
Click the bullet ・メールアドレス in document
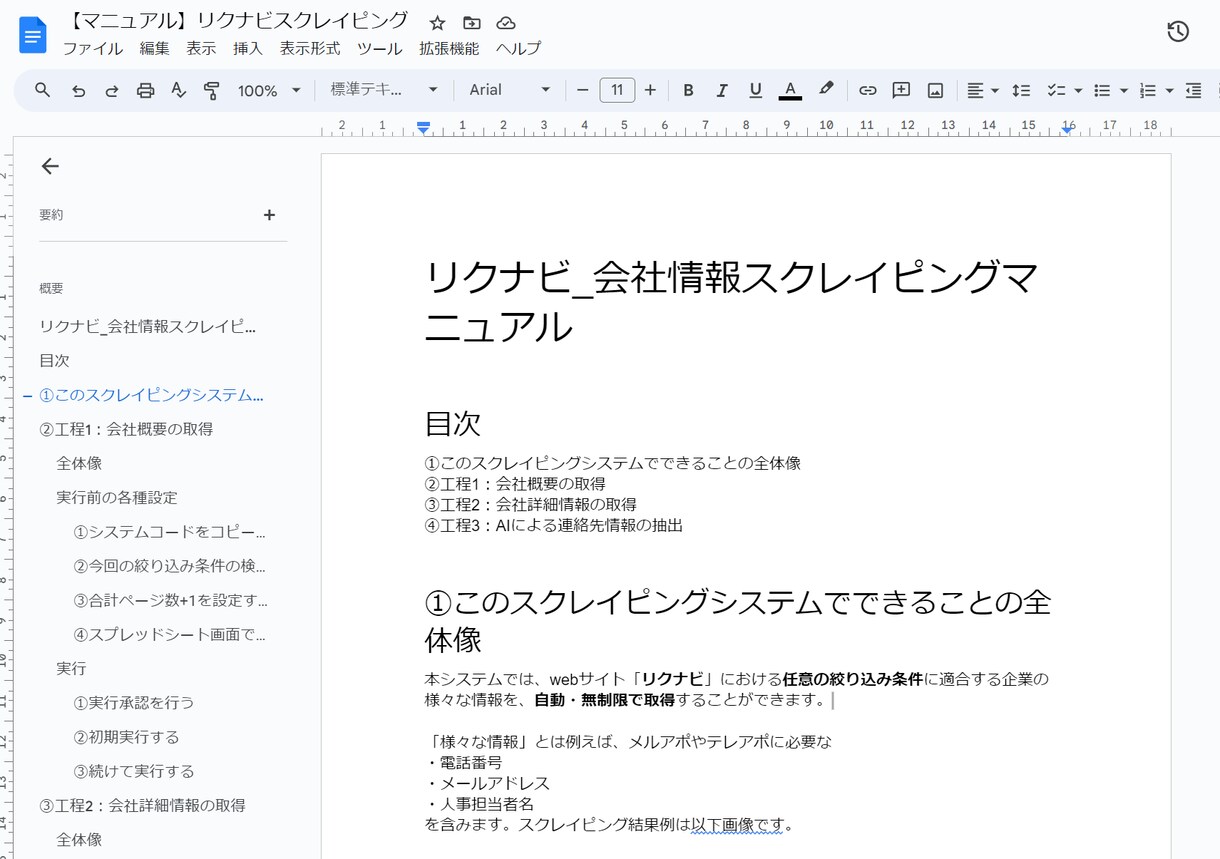(x=487, y=783)
